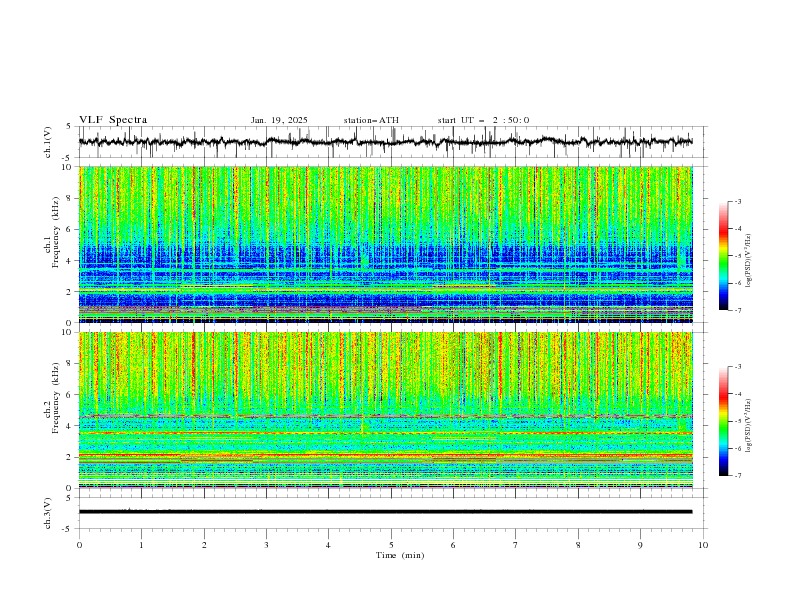The width and height of the screenshot is (792, 612).
Task: Click the '9' tick on Time axis
Action: pos(640,545)
